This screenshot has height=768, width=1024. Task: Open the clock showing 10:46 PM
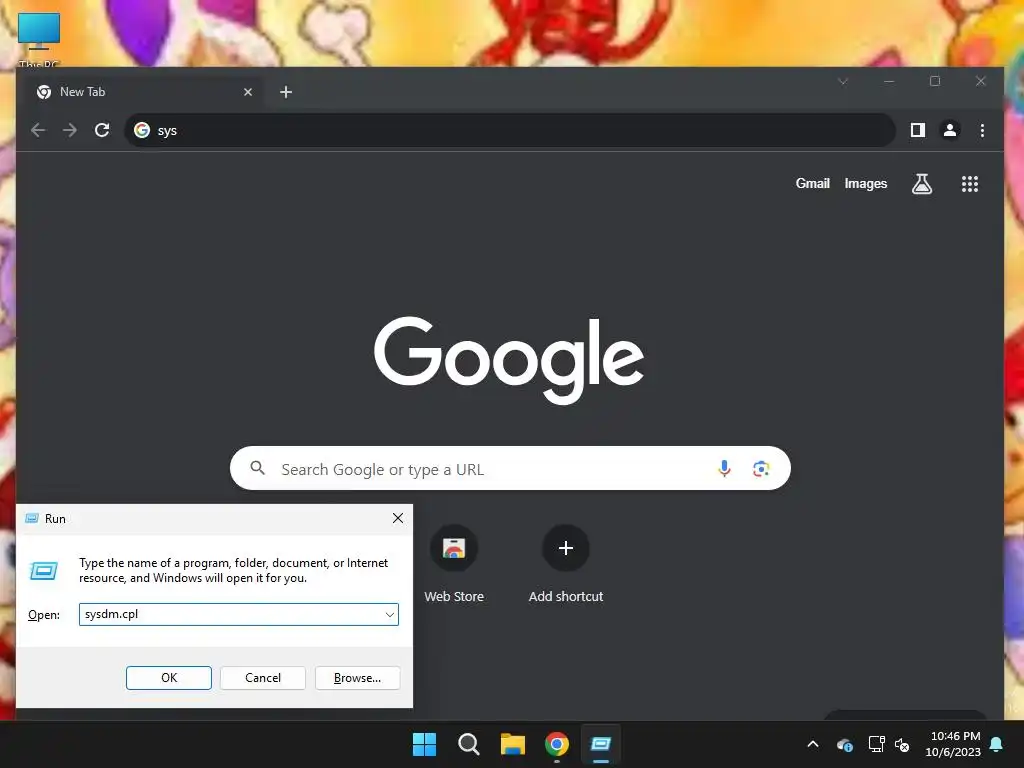[x=953, y=744]
